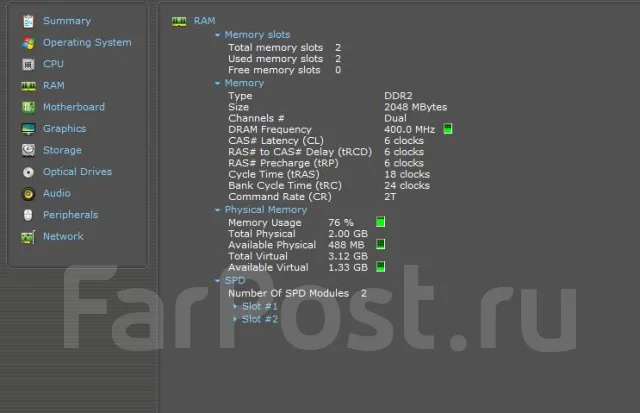Click the CPU chip icon
Viewport: 640px width, 413px height.
28,64
